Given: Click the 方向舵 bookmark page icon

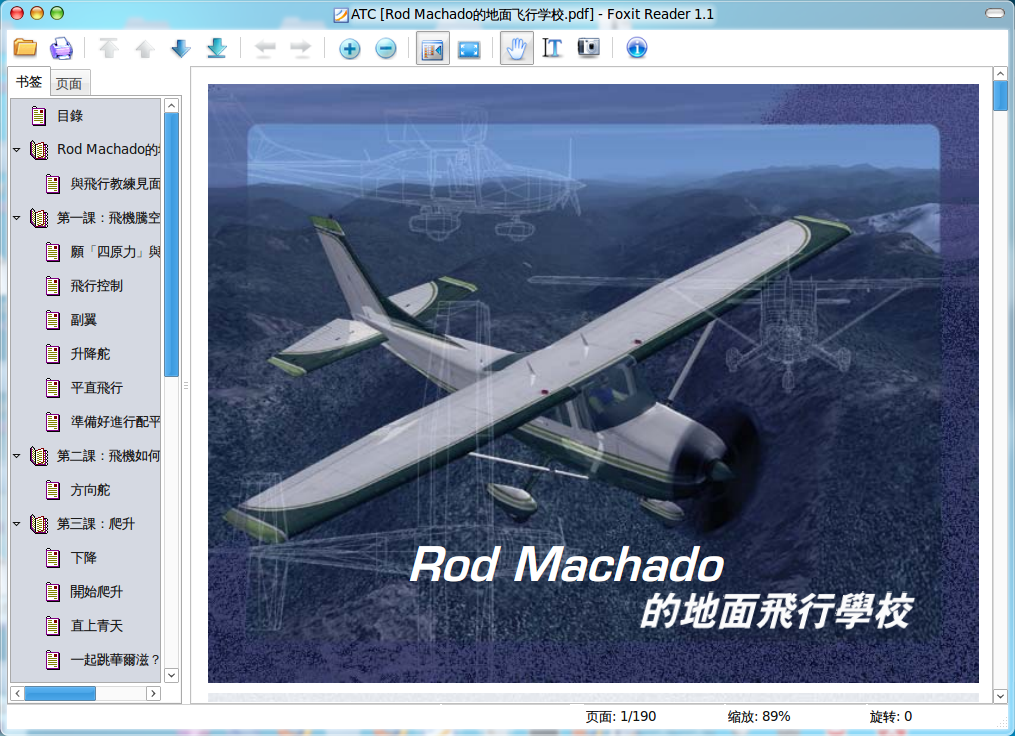Looking at the screenshot, I should [53, 489].
